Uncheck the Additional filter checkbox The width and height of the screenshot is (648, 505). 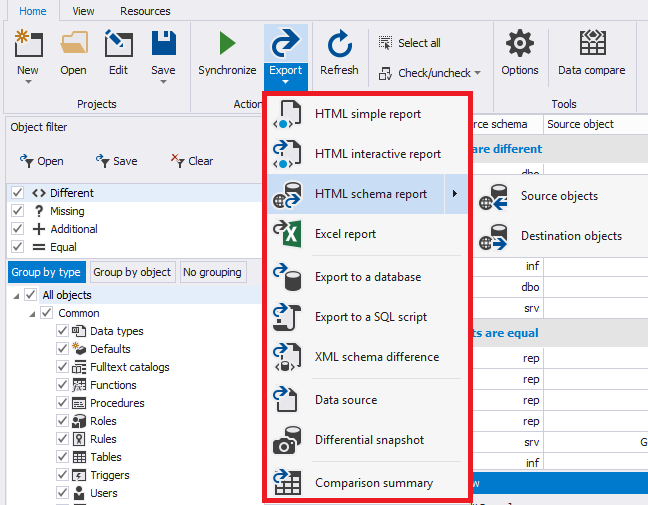click(17, 229)
